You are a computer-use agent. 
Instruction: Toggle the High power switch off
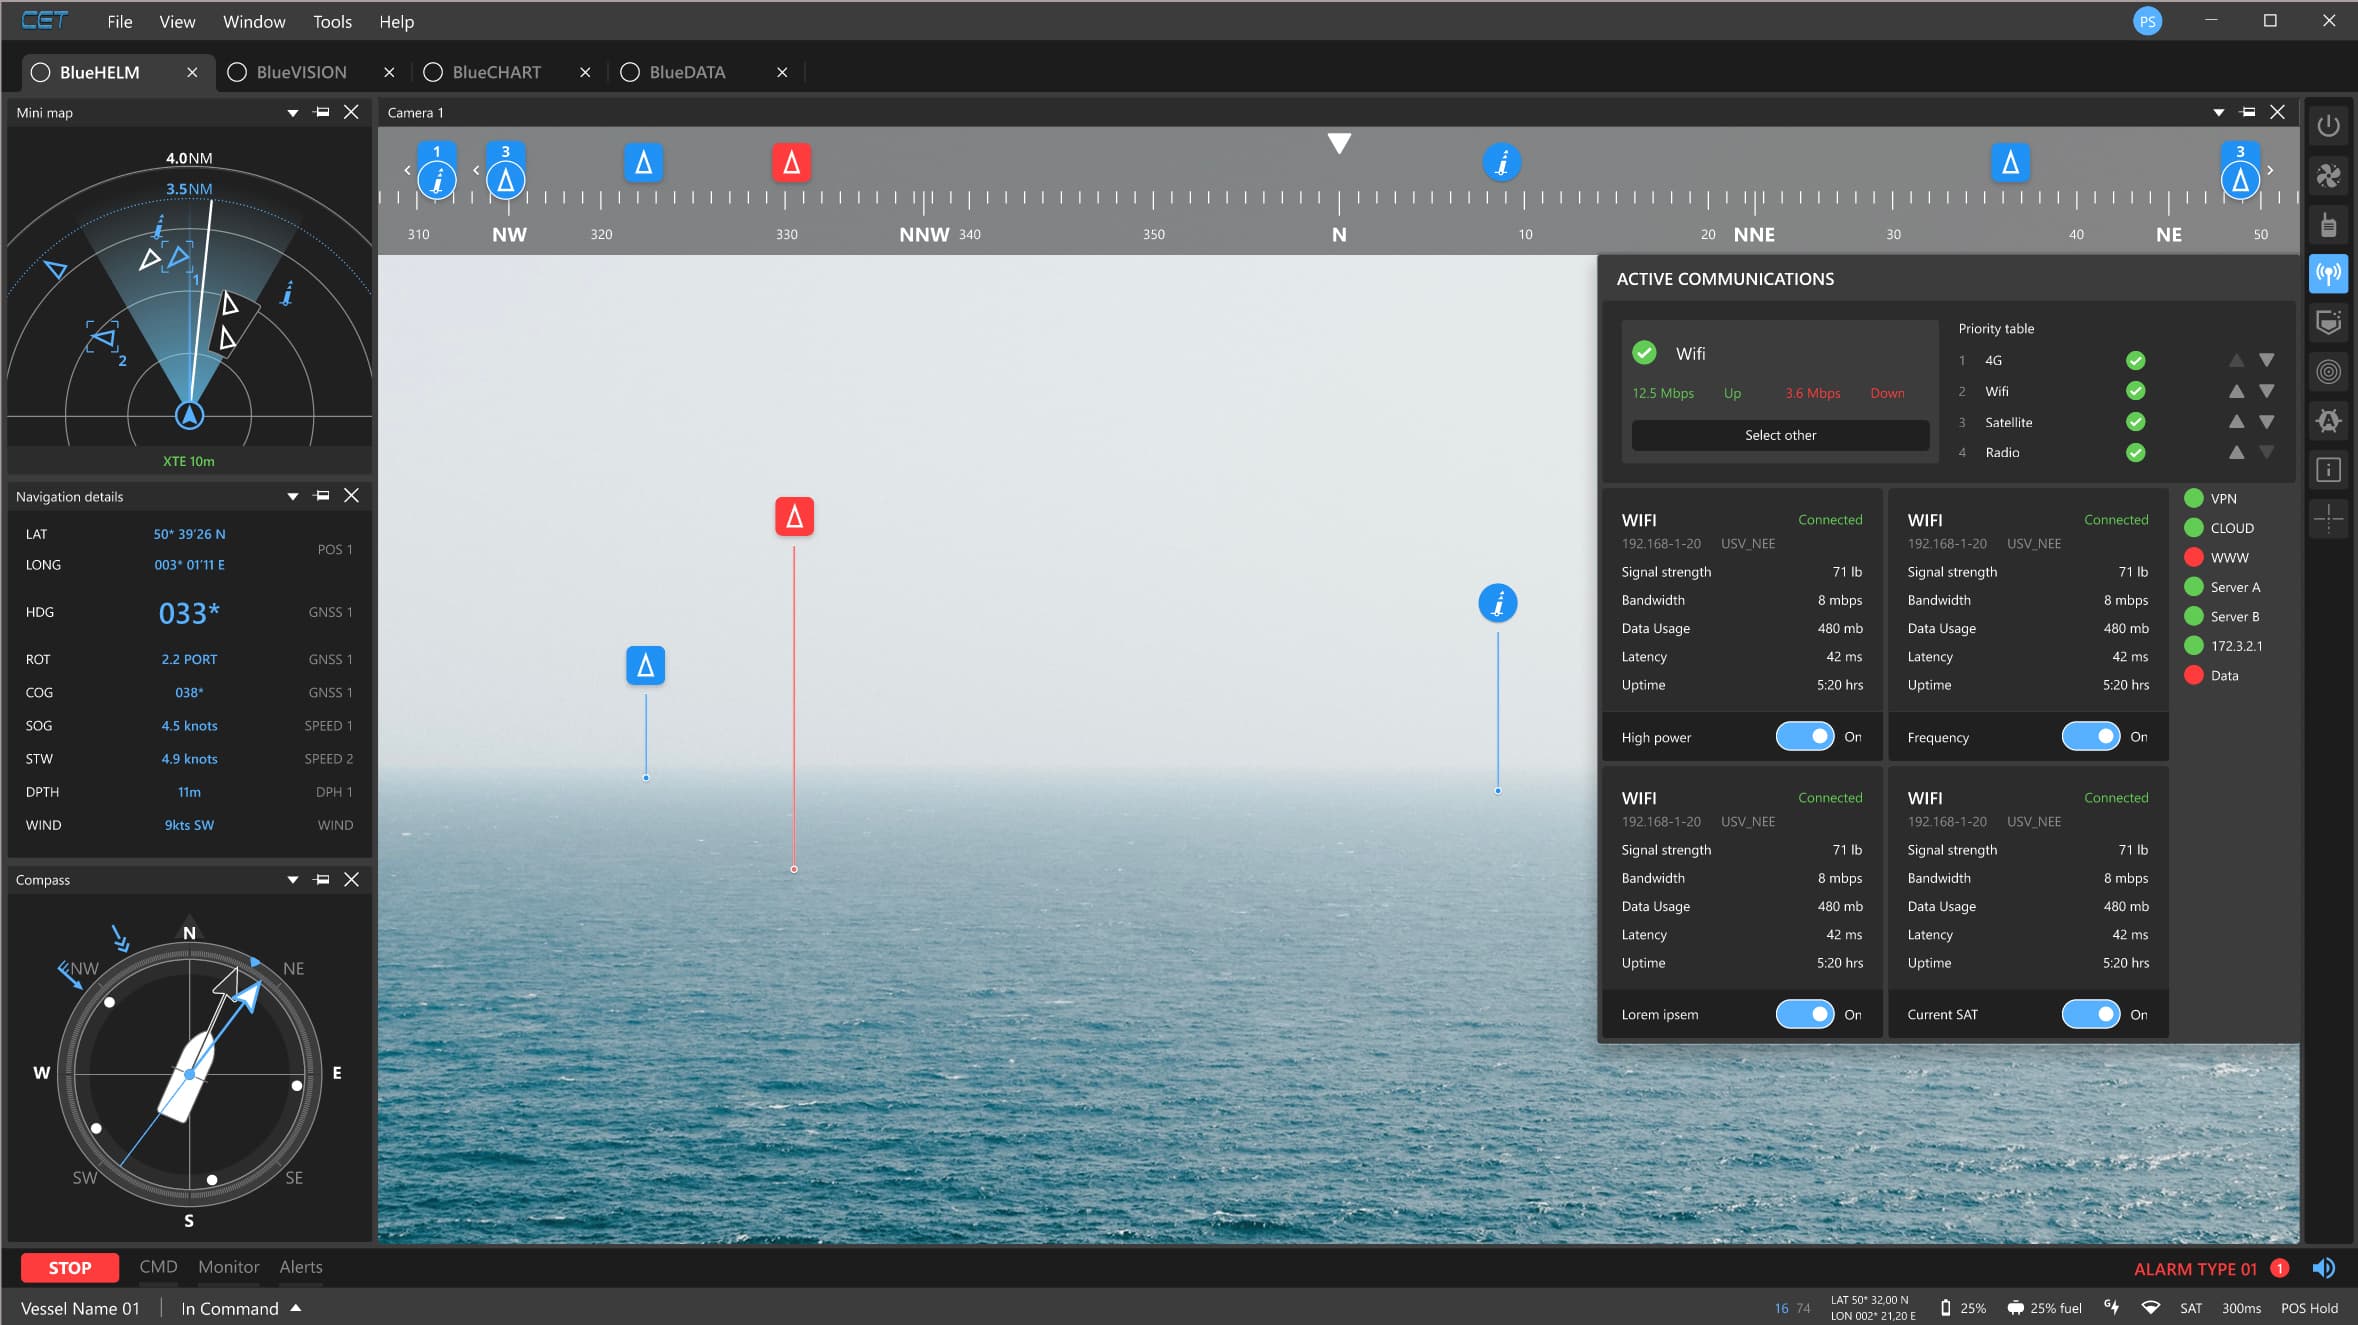point(1804,737)
